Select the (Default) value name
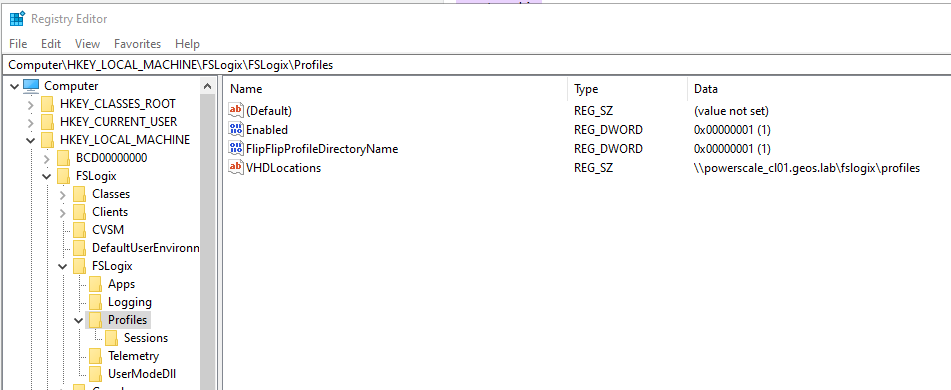This screenshot has width=951, height=390. coord(269,111)
